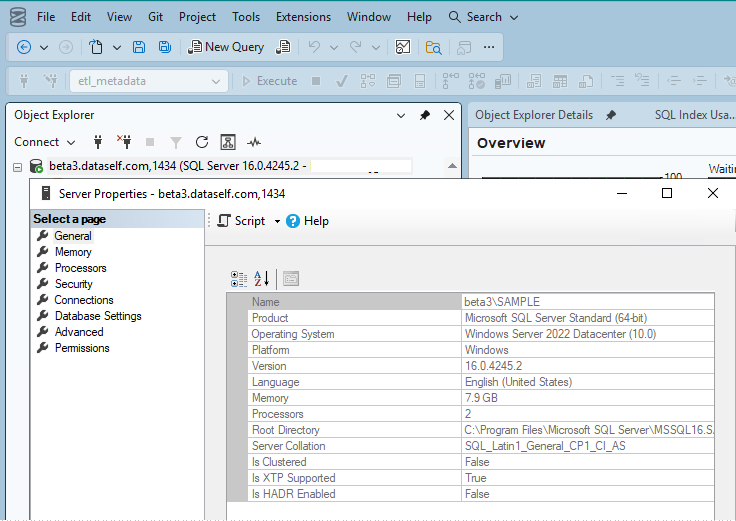Refresh the Object Explorer tree

[202, 142]
